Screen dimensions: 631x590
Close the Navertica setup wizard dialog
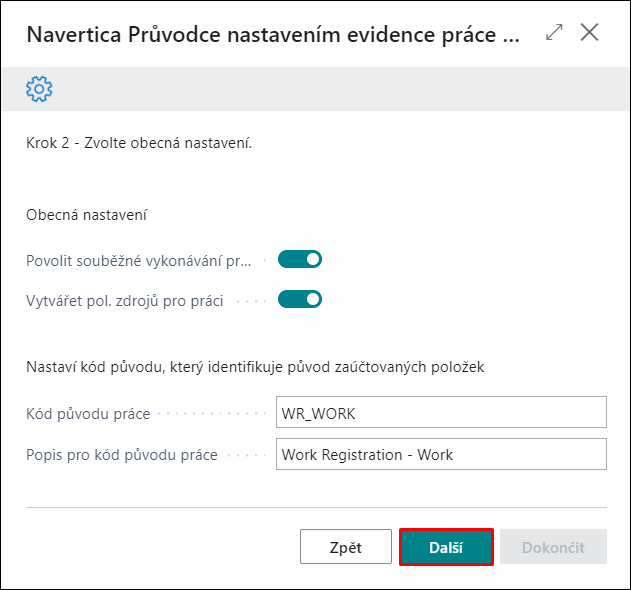(590, 32)
